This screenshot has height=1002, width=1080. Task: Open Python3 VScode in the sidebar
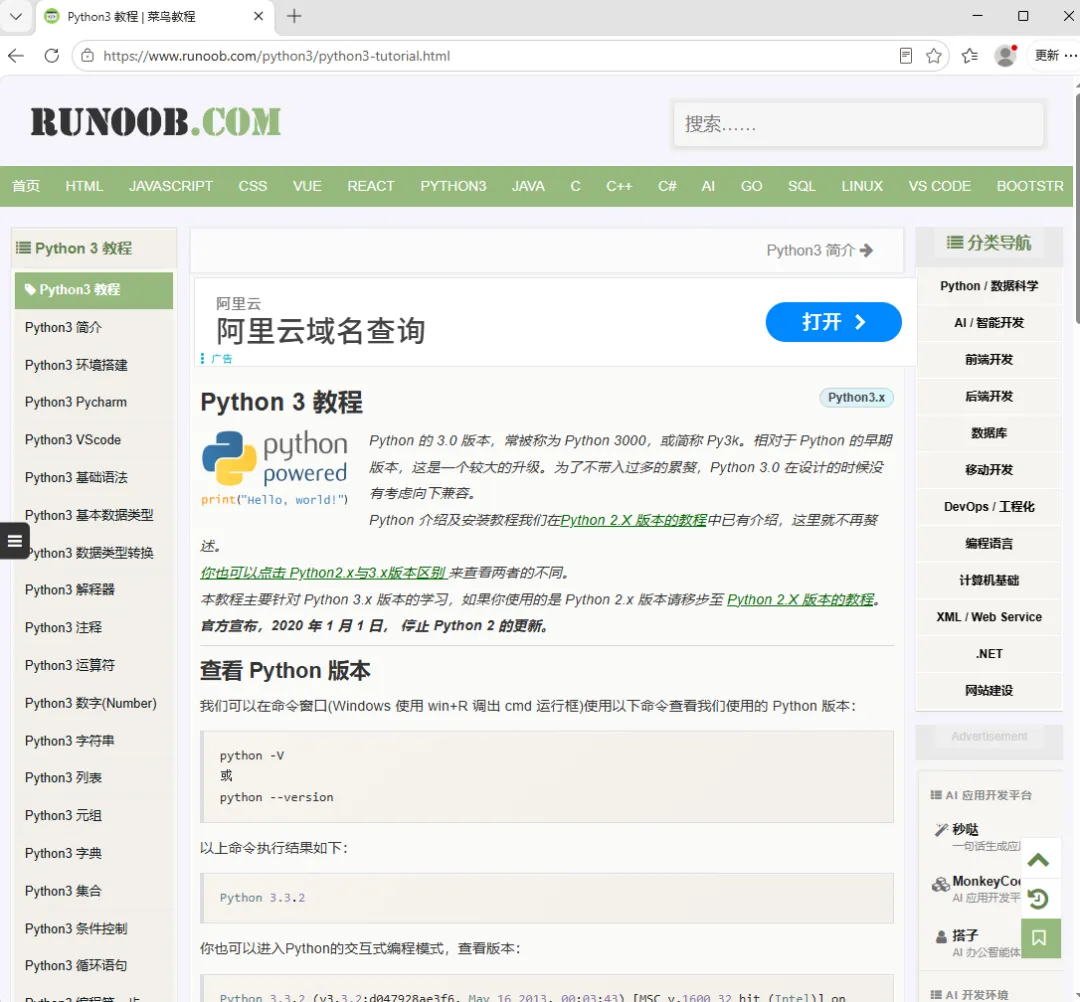(73, 440)
